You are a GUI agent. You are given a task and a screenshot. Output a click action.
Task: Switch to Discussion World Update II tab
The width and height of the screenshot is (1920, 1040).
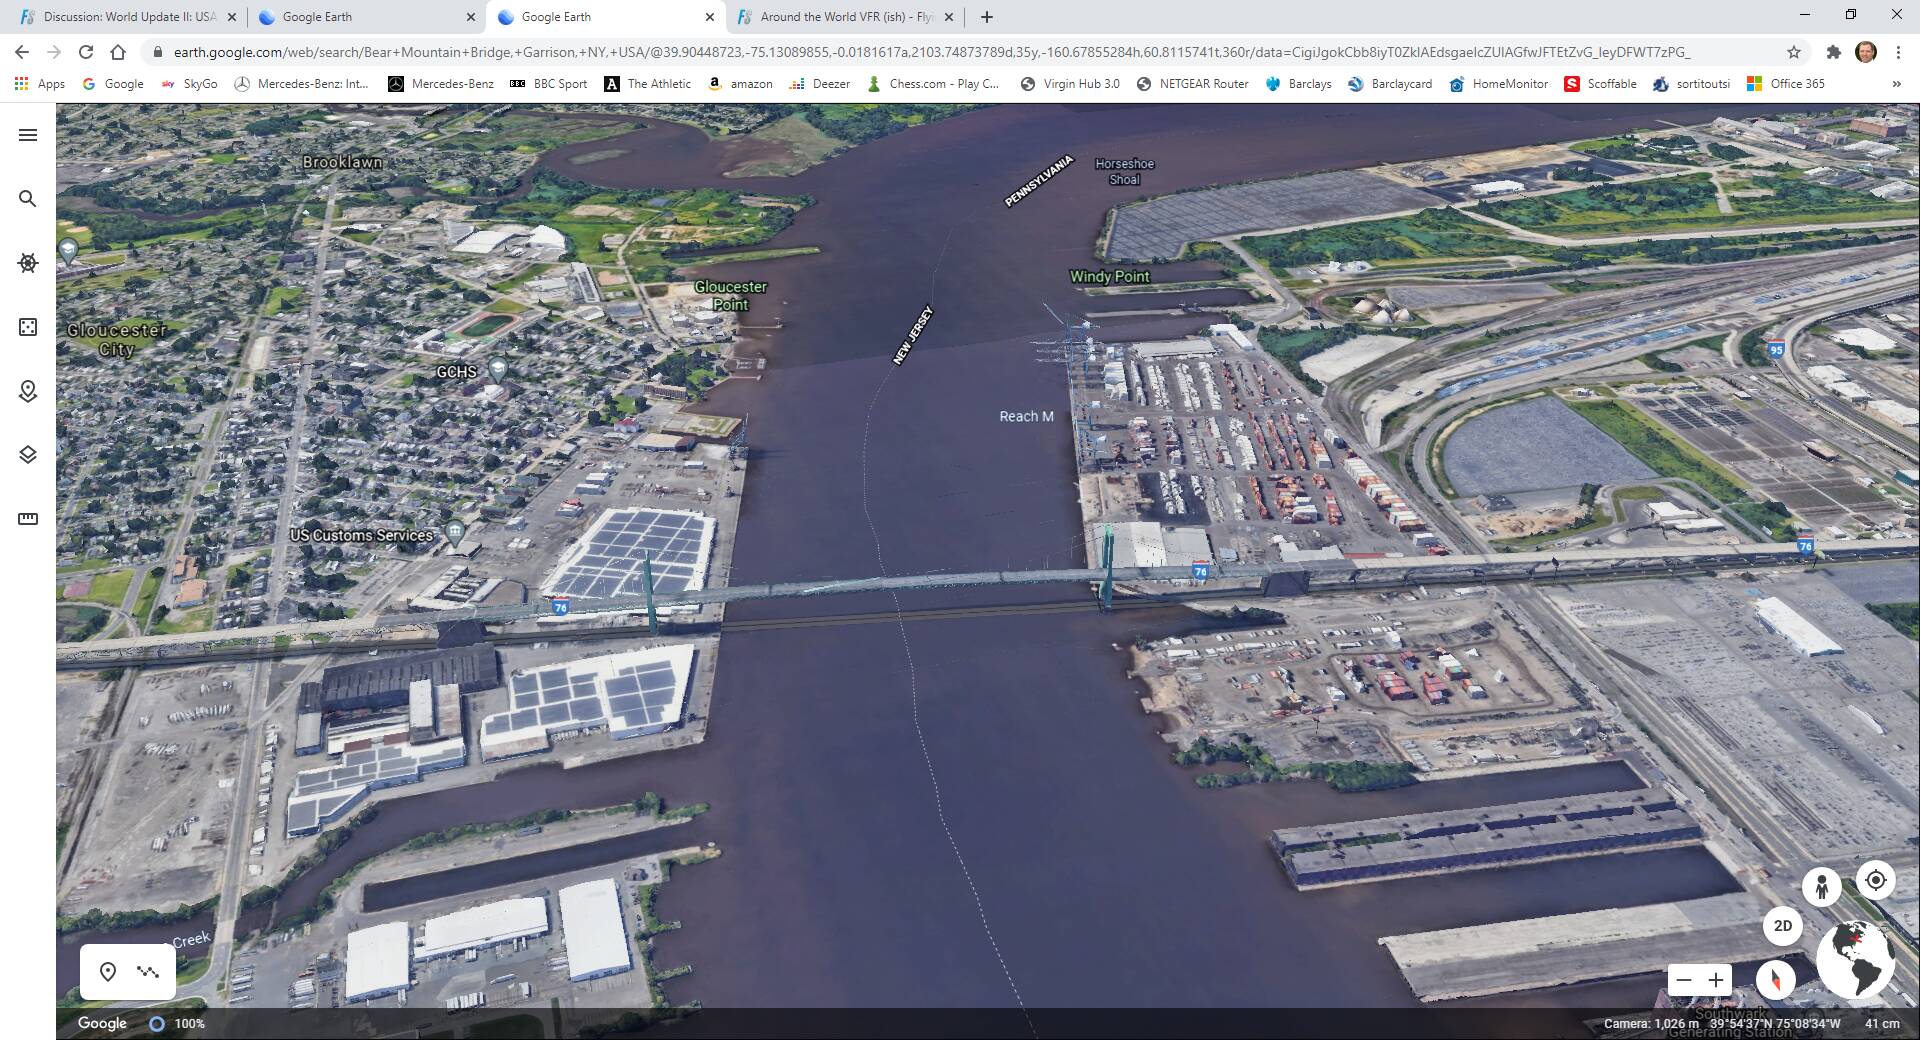[x=128, y=17]
